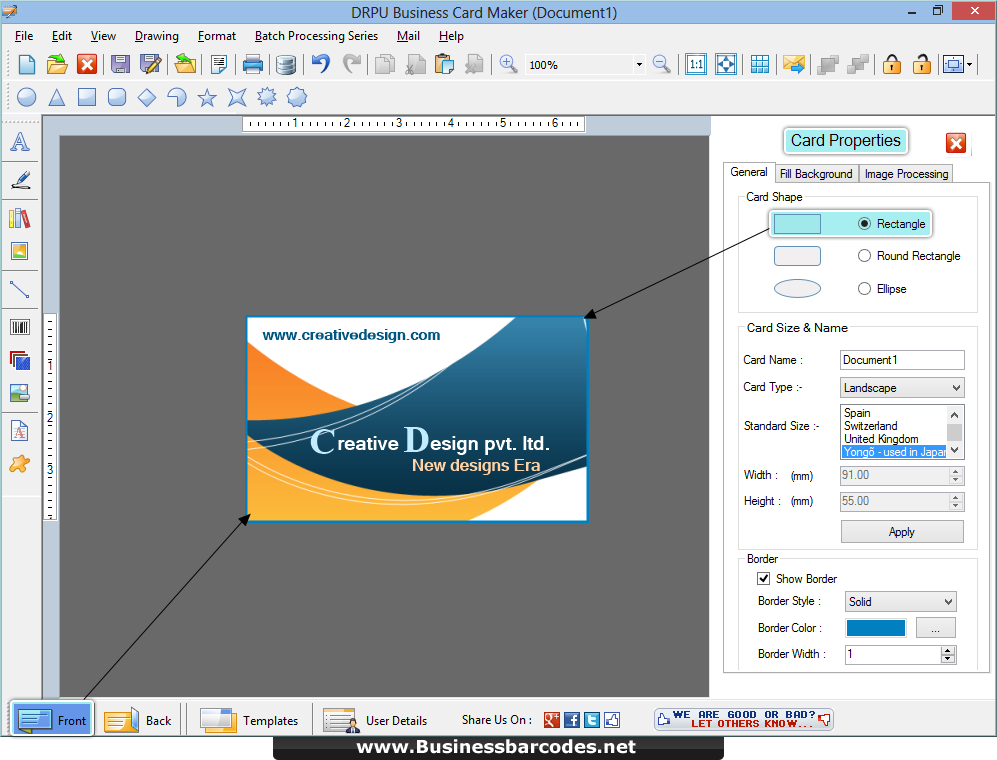Open User Details button
Viewport: 997px width, 760px height.
375,720
